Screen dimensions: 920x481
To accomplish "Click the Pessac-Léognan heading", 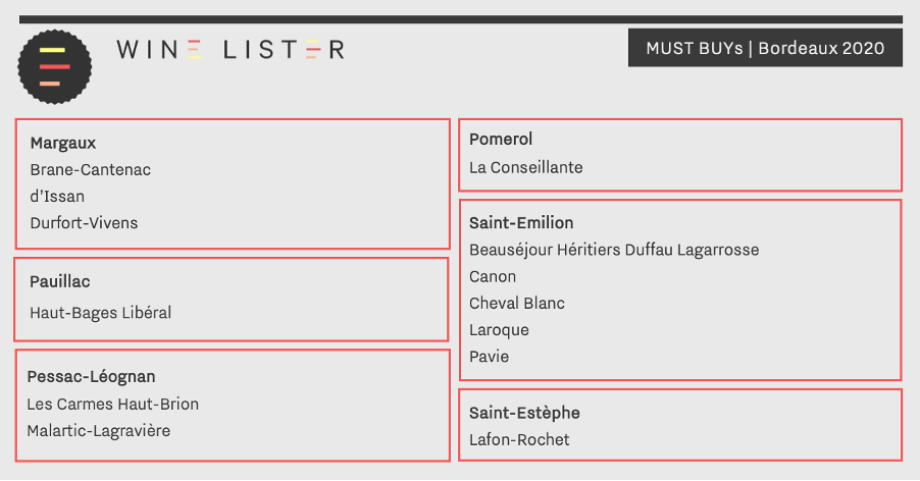I will pyautogui.click(x=91, y=377).
